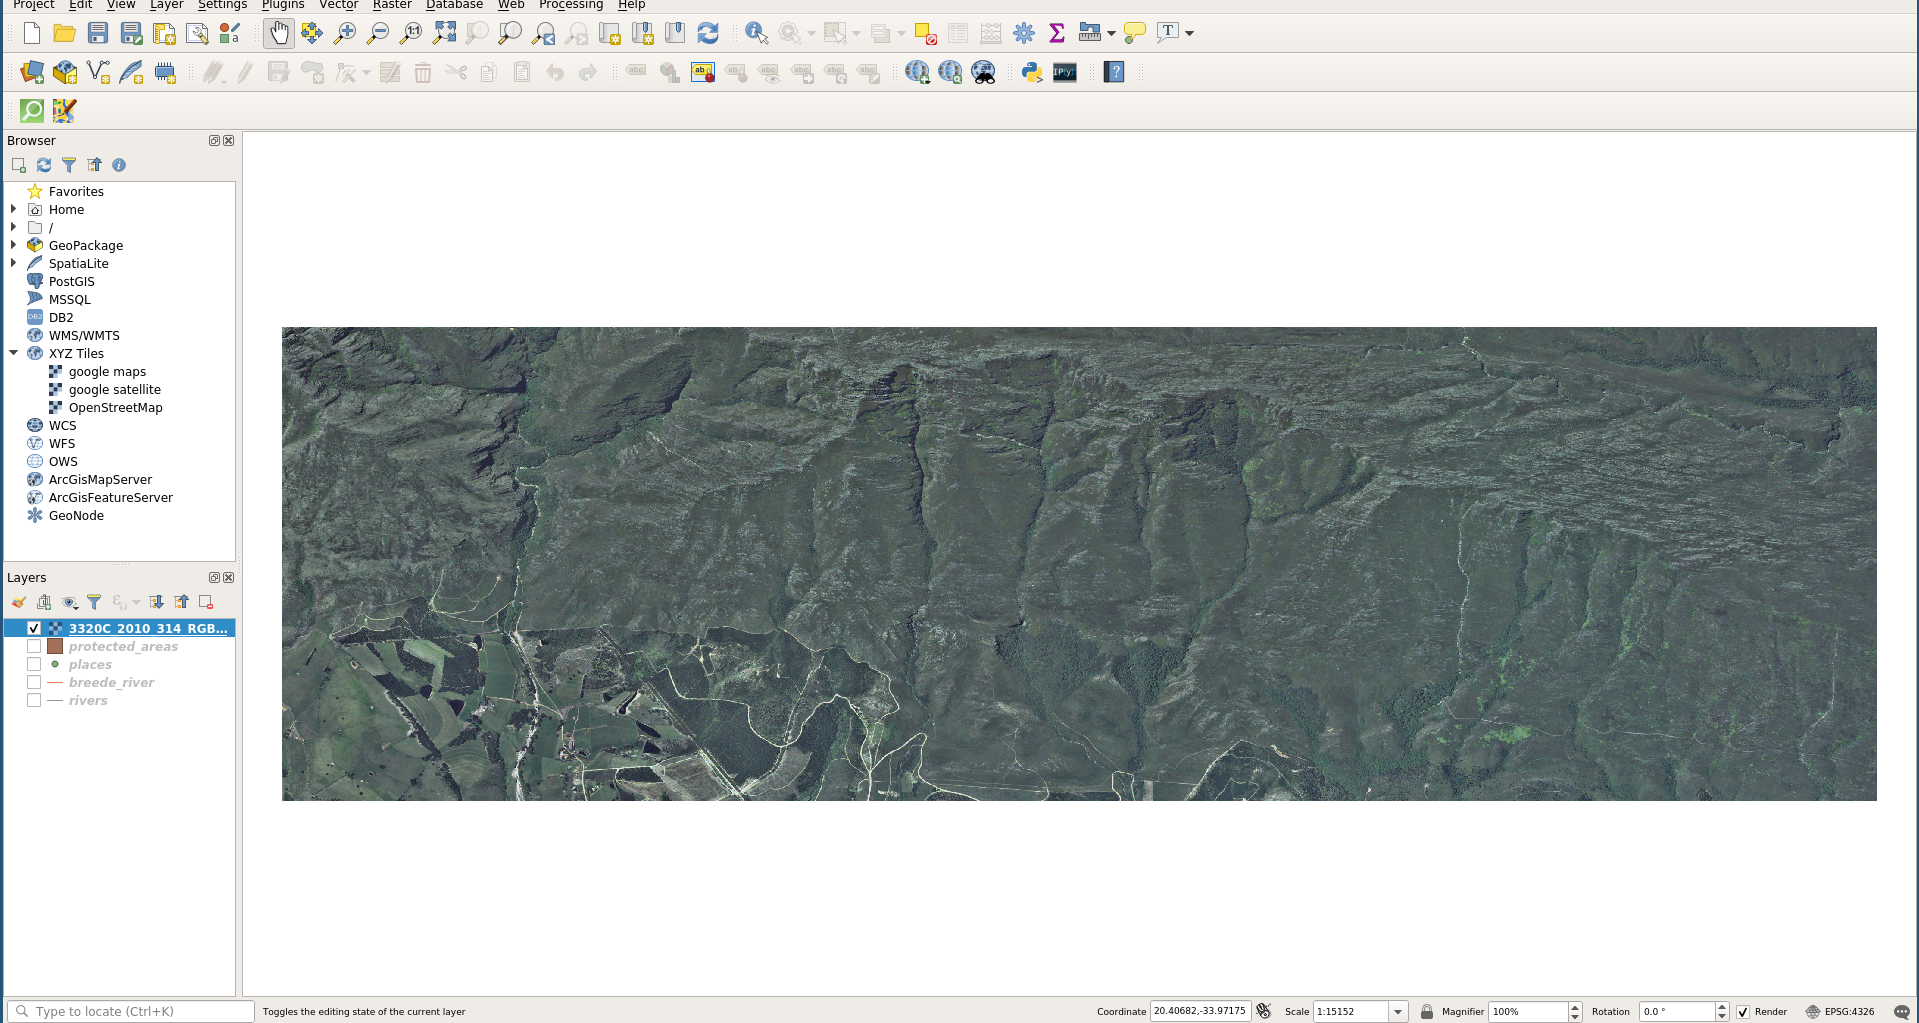Viewport: 1919px width, 1023px height.
Task: Zoom to full map extent
Action: click(443, 33)
